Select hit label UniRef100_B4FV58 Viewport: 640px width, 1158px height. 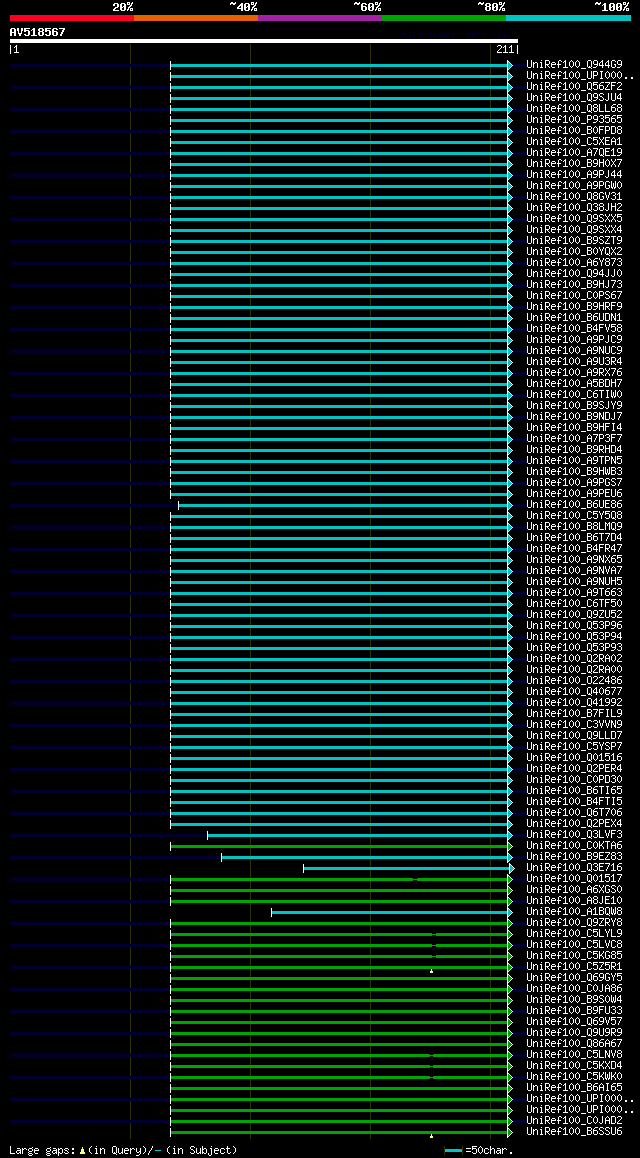pos(574,328)
